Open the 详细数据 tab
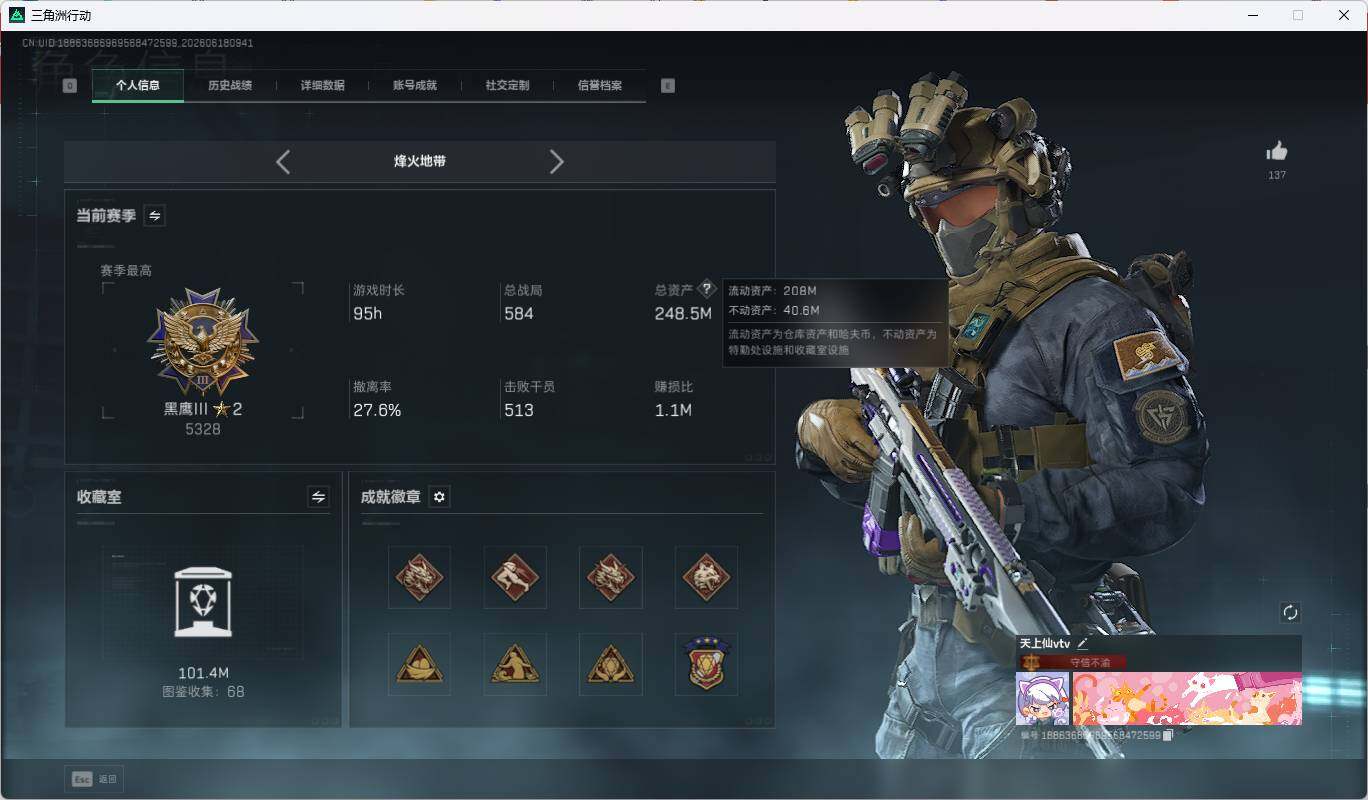Image resolution: width=1368 pixels, height=800 pixels. pyautogui.click(x=323, y=85)
